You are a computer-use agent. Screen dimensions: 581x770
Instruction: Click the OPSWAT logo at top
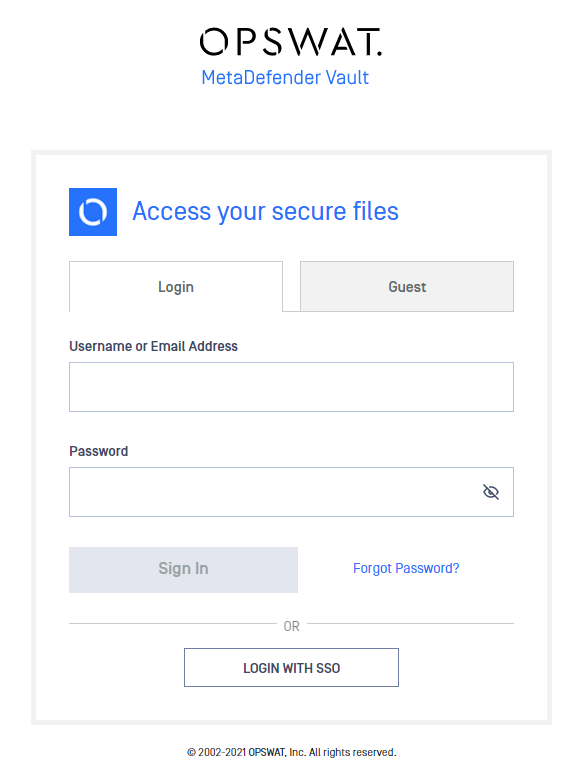click(x=291, y=42)
